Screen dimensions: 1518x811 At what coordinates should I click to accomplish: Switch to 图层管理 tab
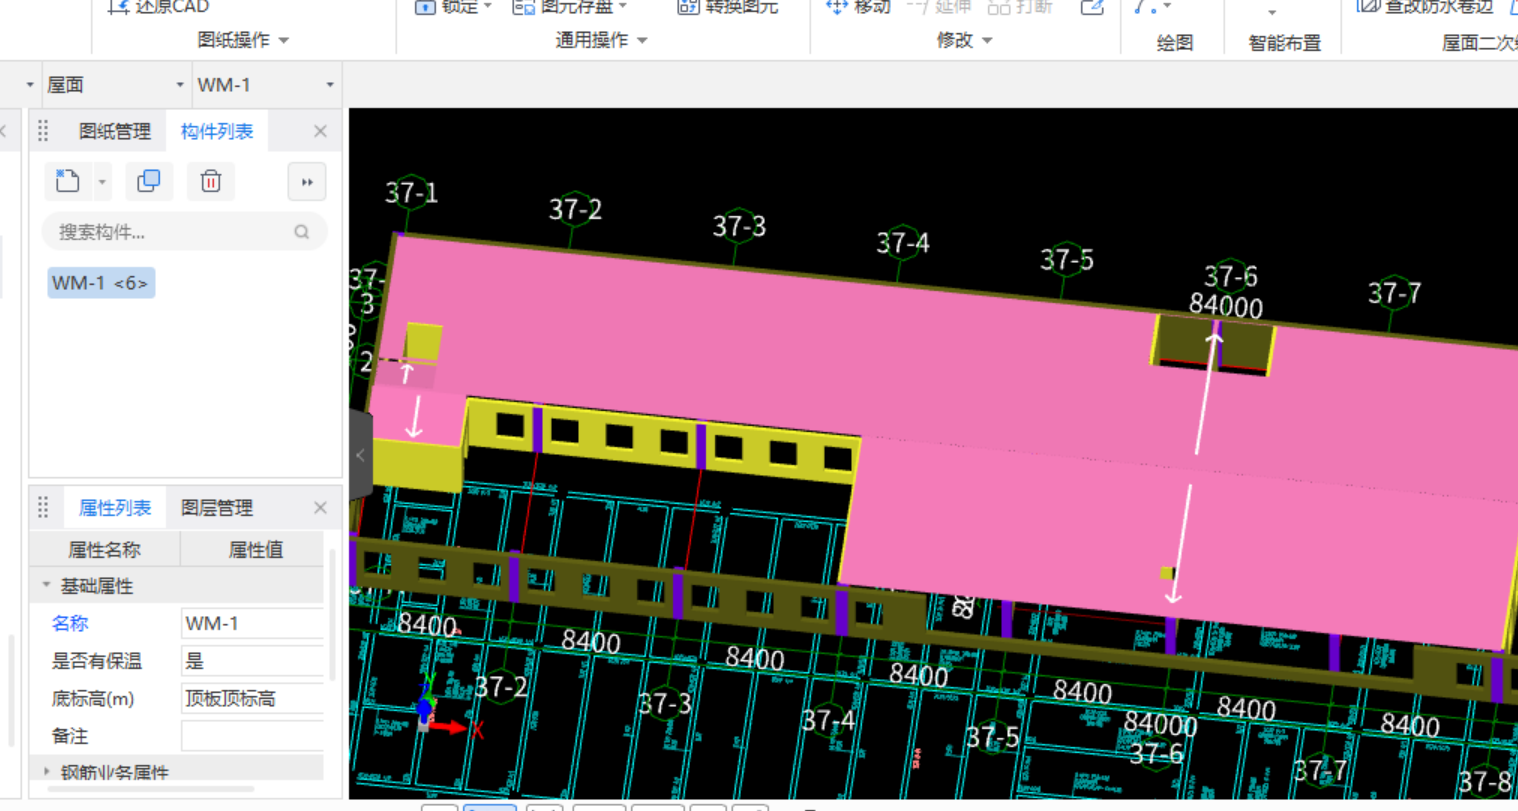(x=217, y=508)
